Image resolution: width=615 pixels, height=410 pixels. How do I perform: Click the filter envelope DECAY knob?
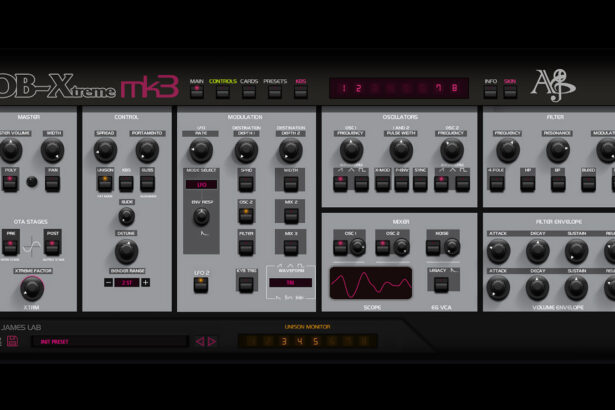point(537,251)
